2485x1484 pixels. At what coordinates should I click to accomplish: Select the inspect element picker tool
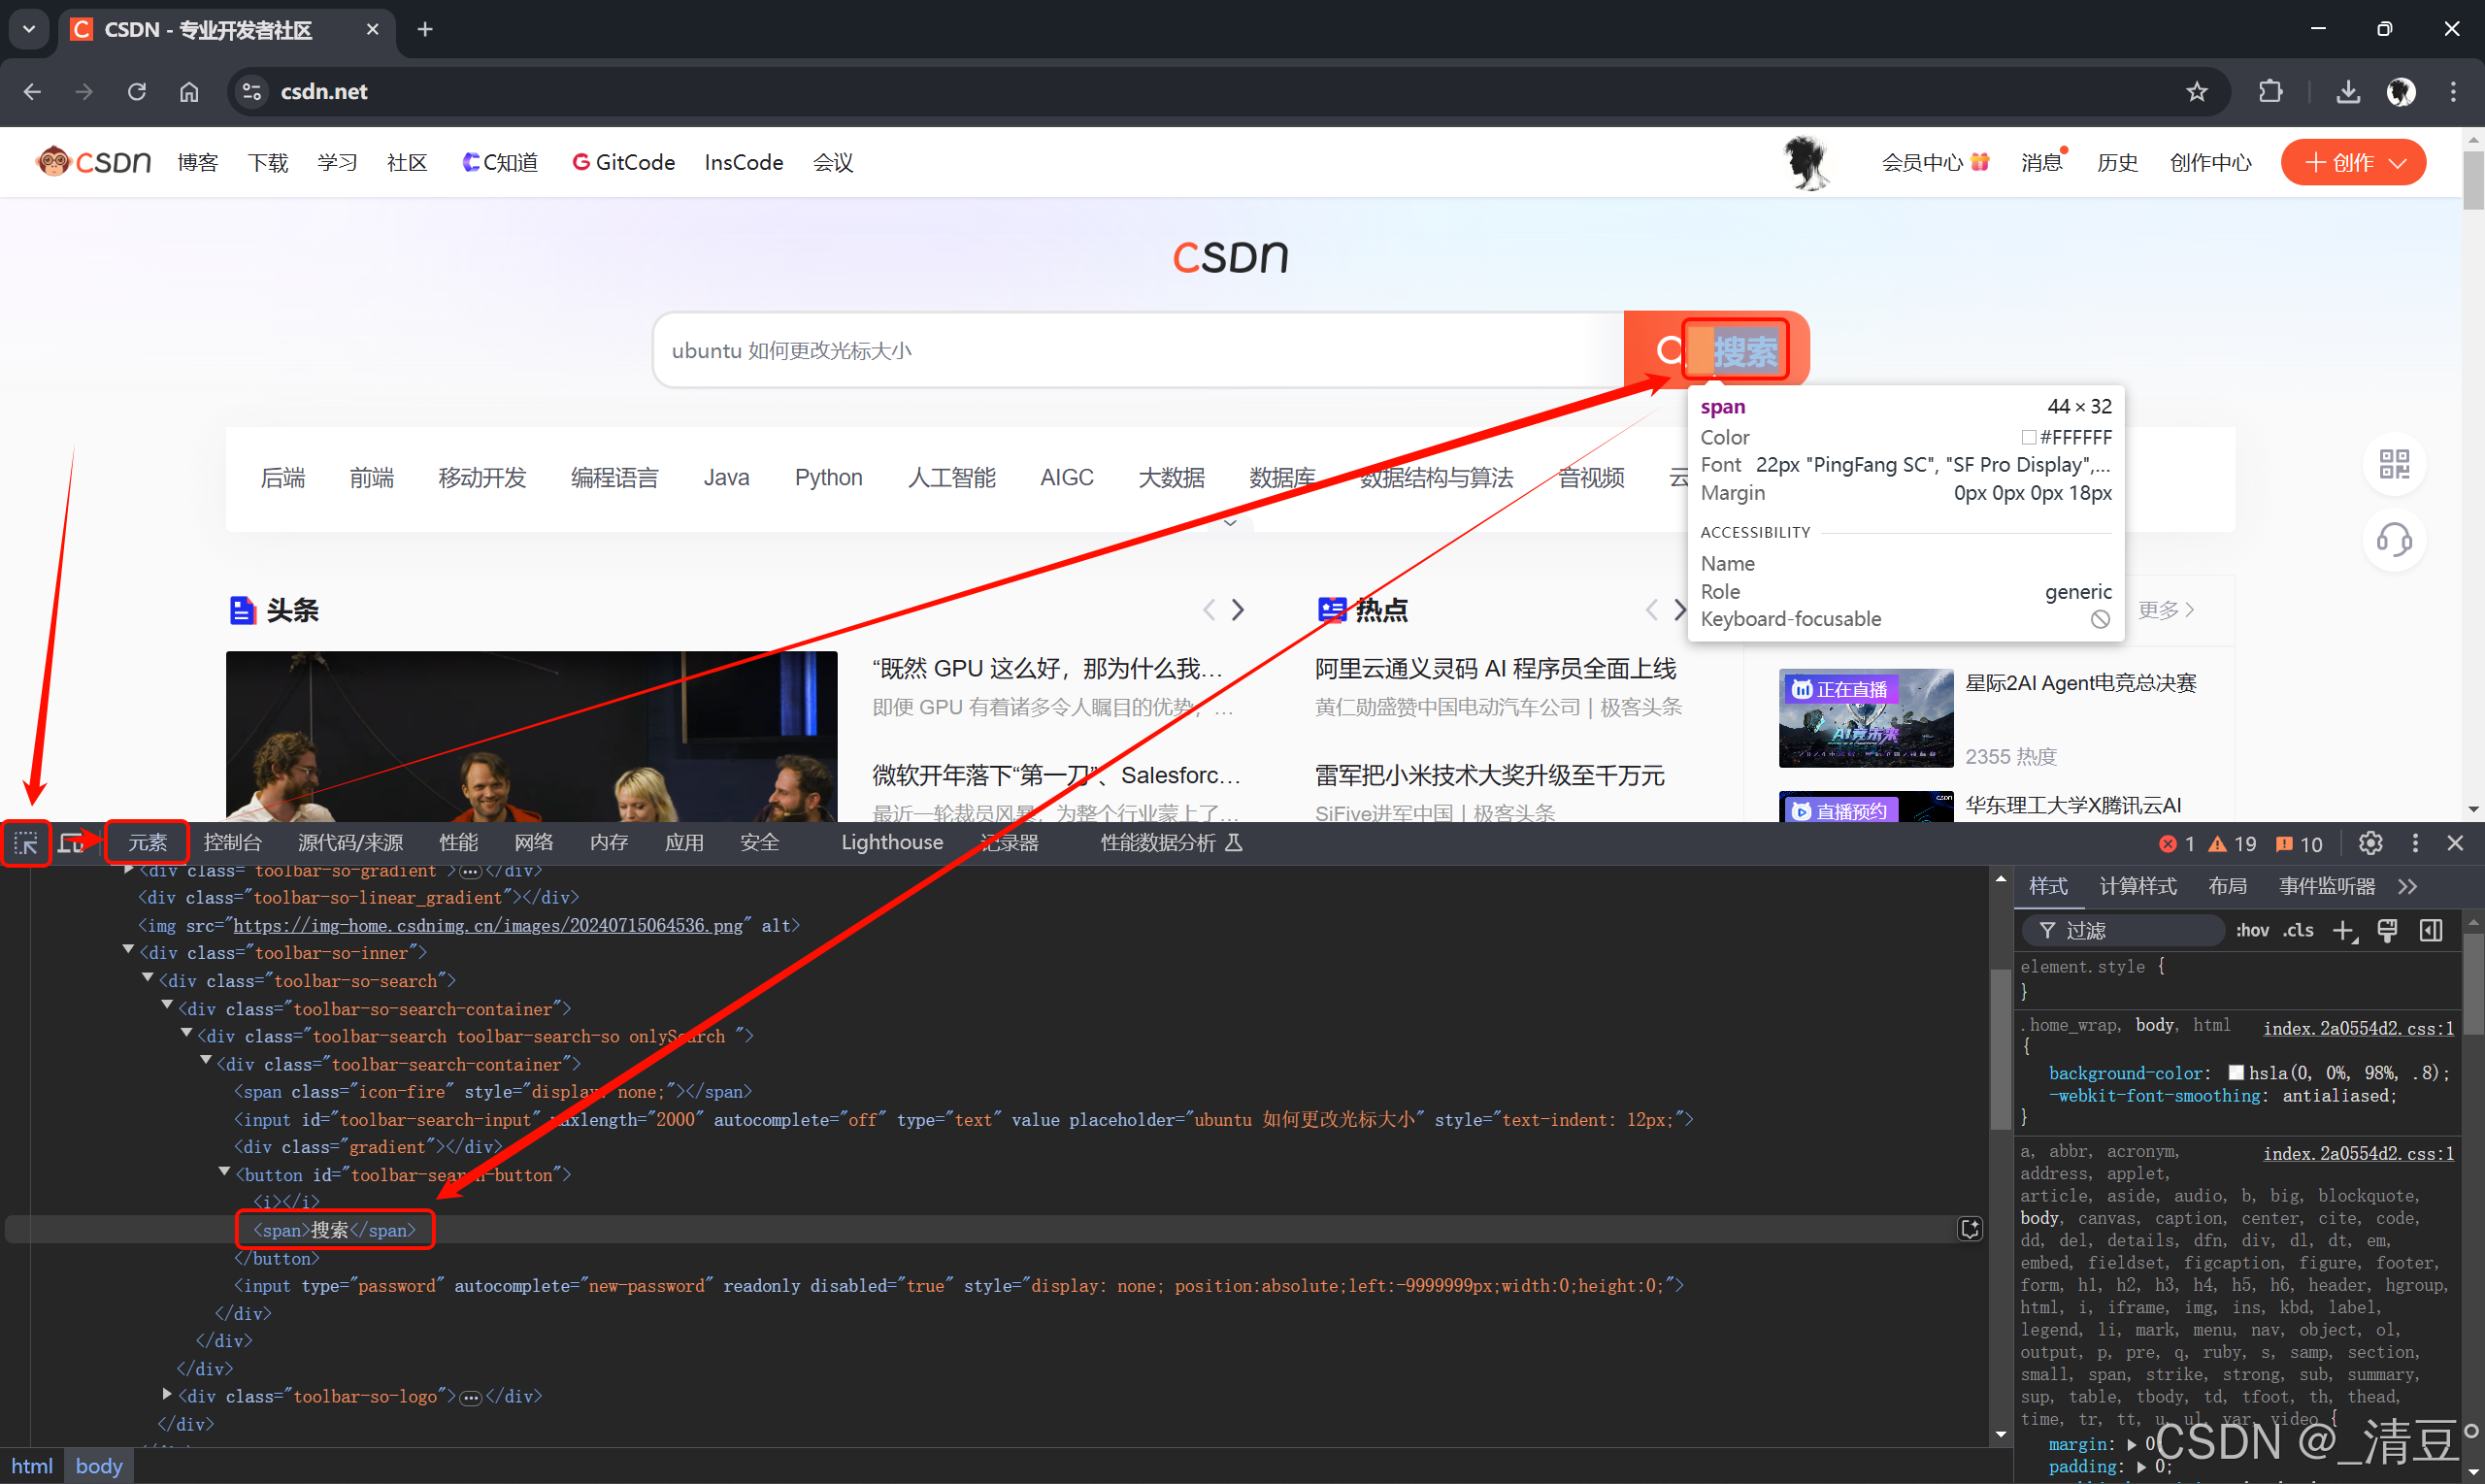tap(26, 843)
